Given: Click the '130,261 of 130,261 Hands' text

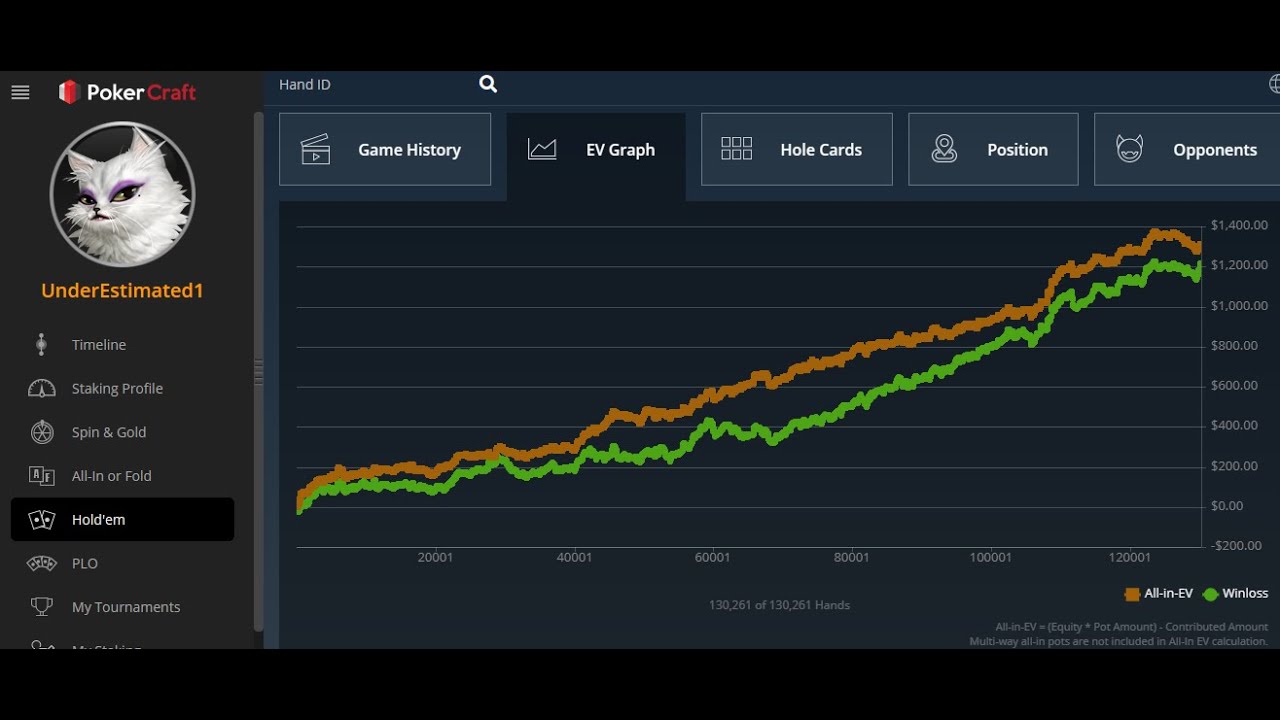Looking at the screenshot, I should (779, 605).
